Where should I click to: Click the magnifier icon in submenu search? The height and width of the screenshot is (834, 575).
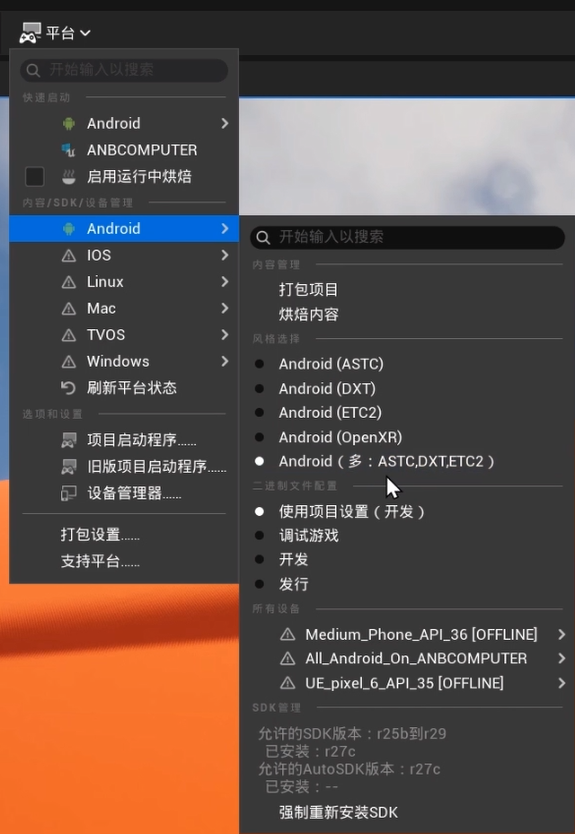263,237
